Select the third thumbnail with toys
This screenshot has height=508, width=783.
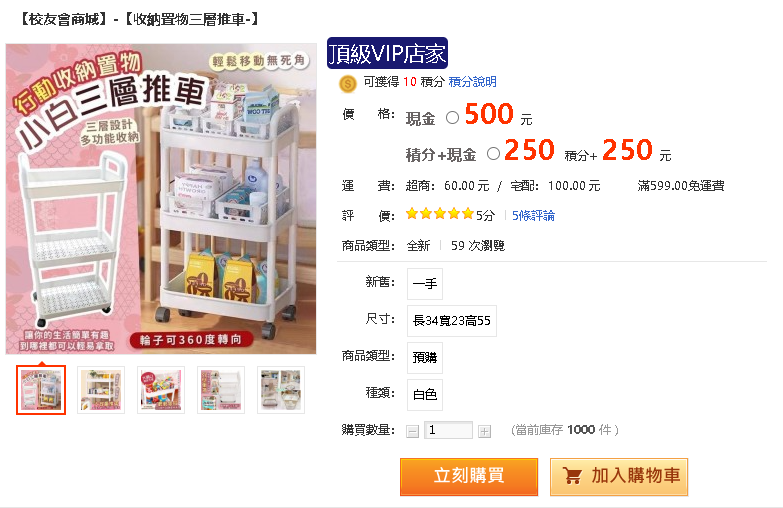(161, 390)
